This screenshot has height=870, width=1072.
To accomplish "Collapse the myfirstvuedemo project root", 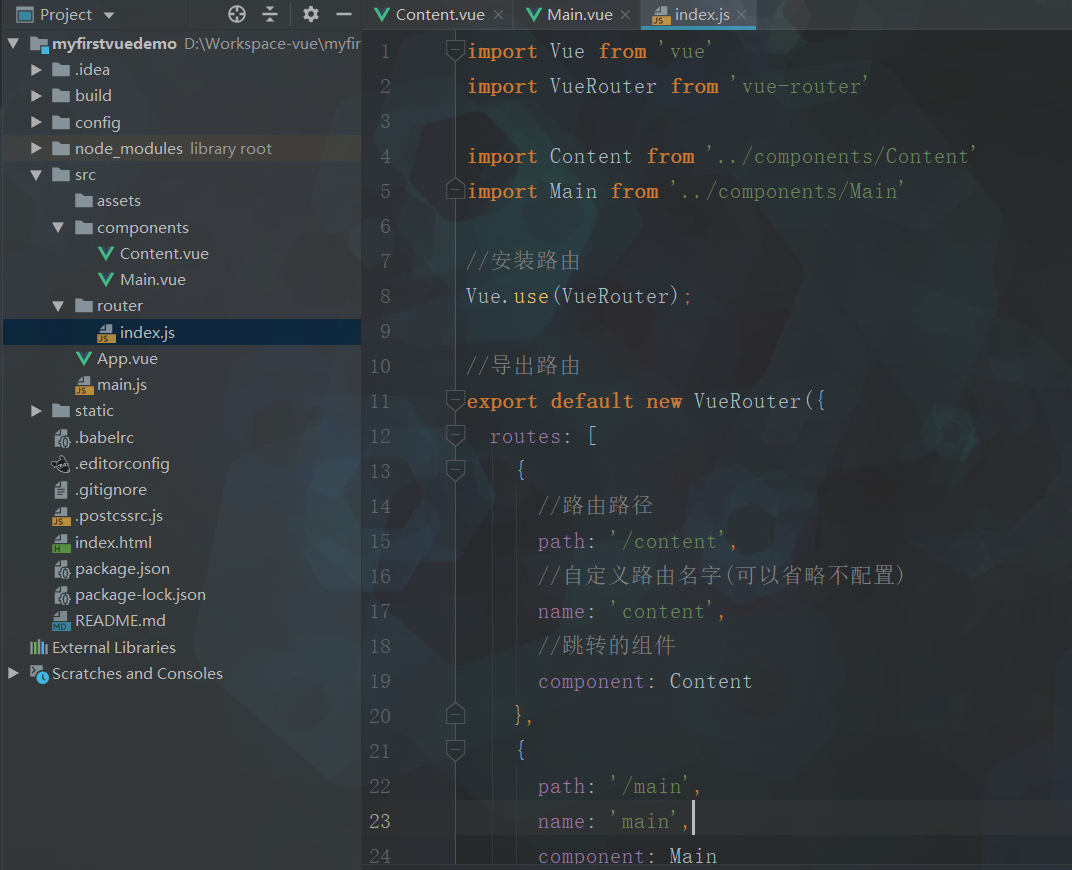I will 13,43.
